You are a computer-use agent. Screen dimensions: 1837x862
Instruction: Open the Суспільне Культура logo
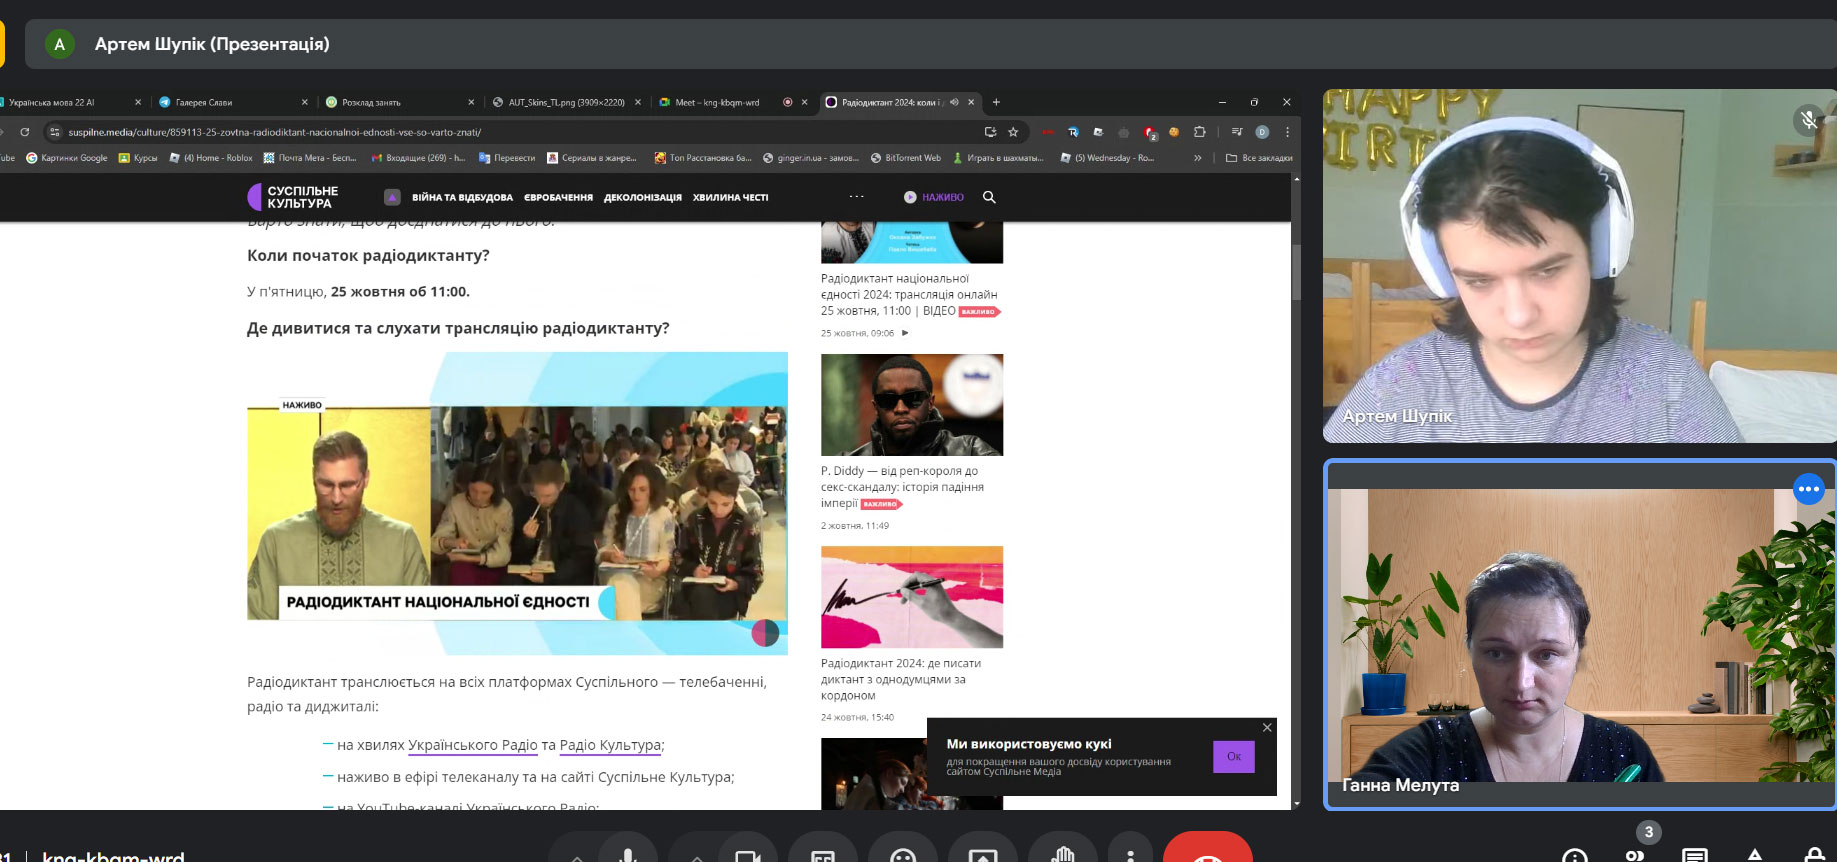(x=293, y=197)
